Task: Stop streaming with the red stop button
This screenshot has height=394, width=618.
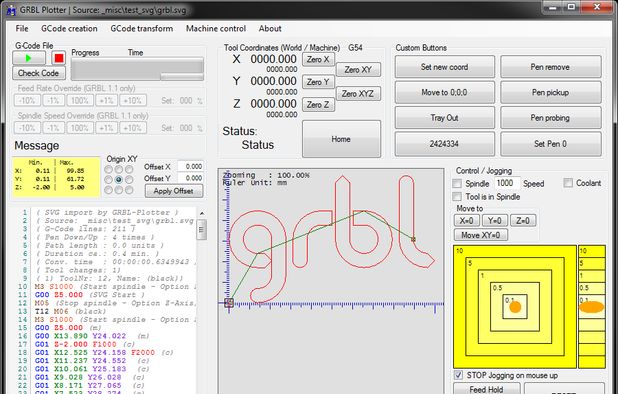Action: tap(59, 58)
